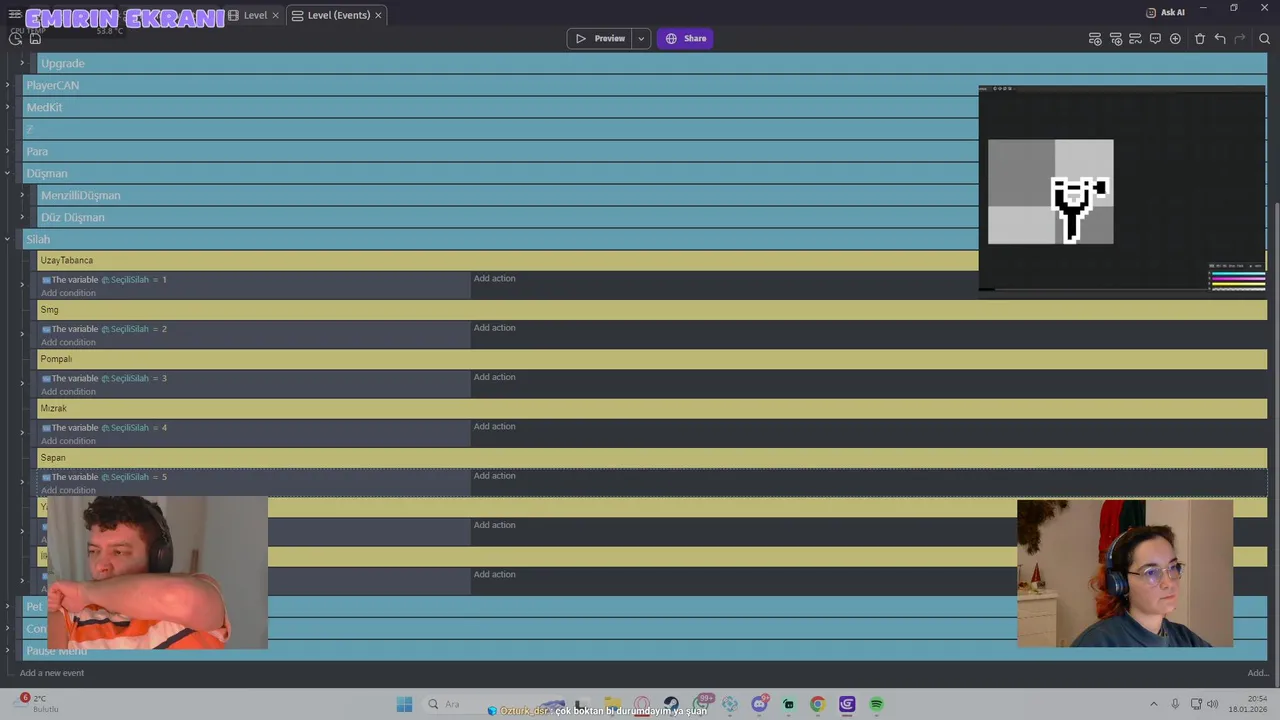Click the Add a new empty event toolbar icon
The image size is (1280, 720).
pos(1095,39)
